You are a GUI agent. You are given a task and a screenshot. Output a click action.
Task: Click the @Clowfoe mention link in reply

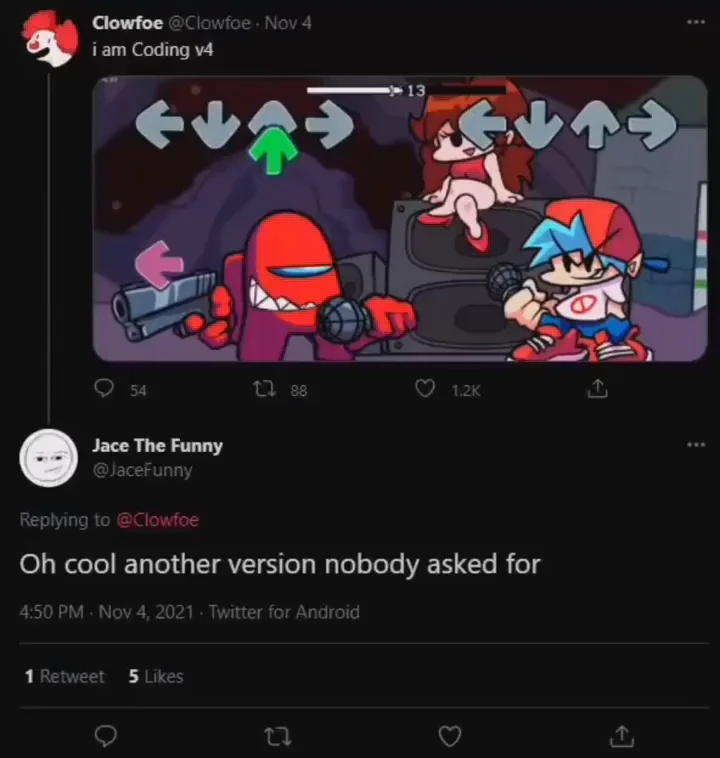coord(158,519)
